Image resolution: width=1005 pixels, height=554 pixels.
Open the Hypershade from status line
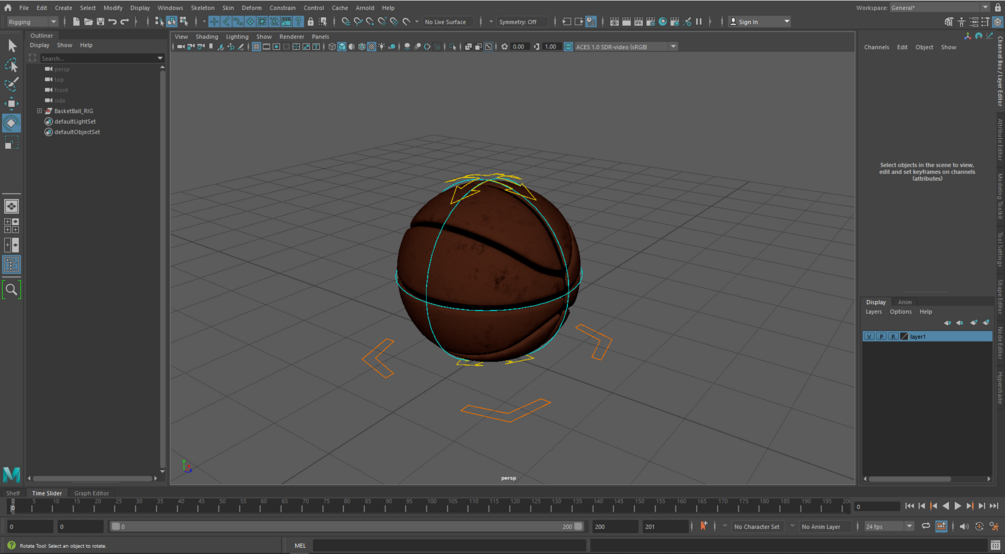(x=663, y=22)
